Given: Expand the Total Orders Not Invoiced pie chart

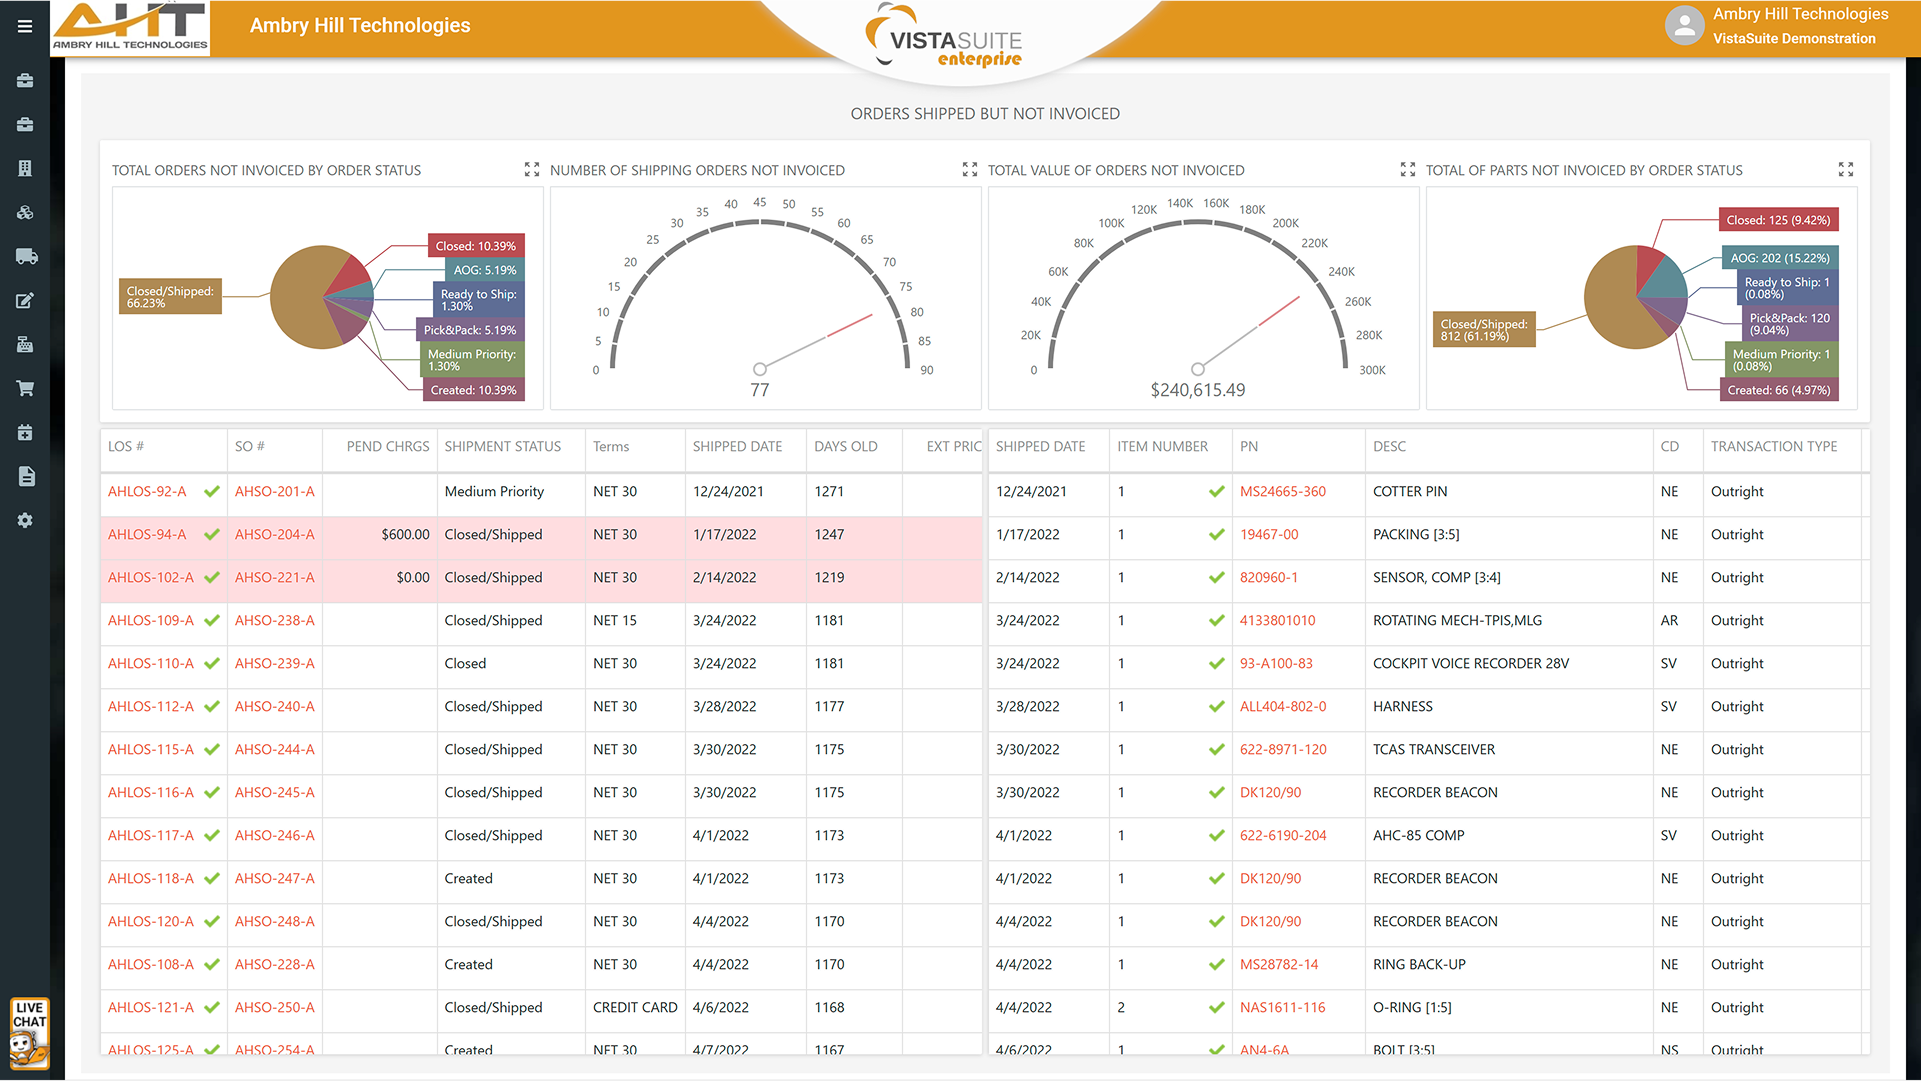Looking at the screenshot, I should pyautogui.click(x=532, y=170).
